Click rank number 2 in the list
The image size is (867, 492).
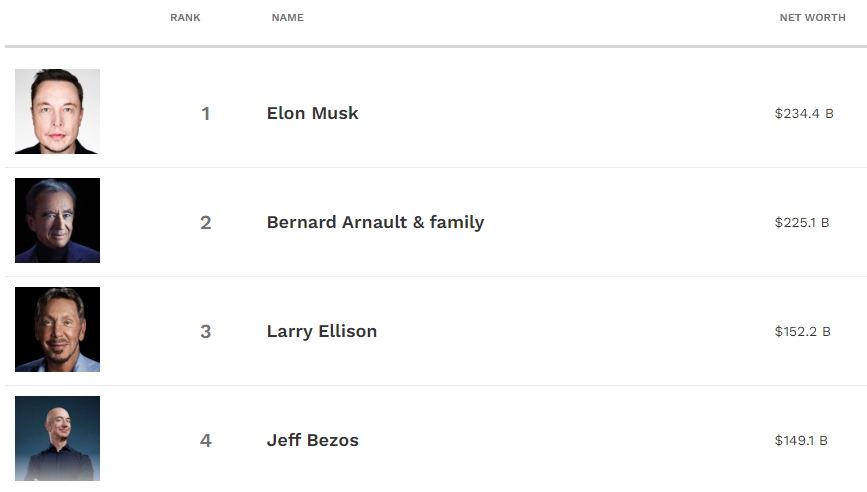[206, 223]
